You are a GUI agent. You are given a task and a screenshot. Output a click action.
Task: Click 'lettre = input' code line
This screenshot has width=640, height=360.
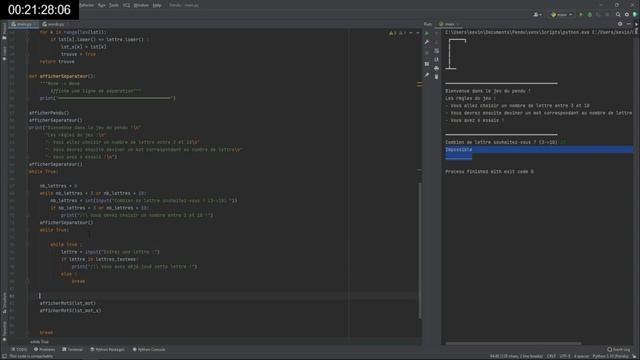(x=110, y=252)
